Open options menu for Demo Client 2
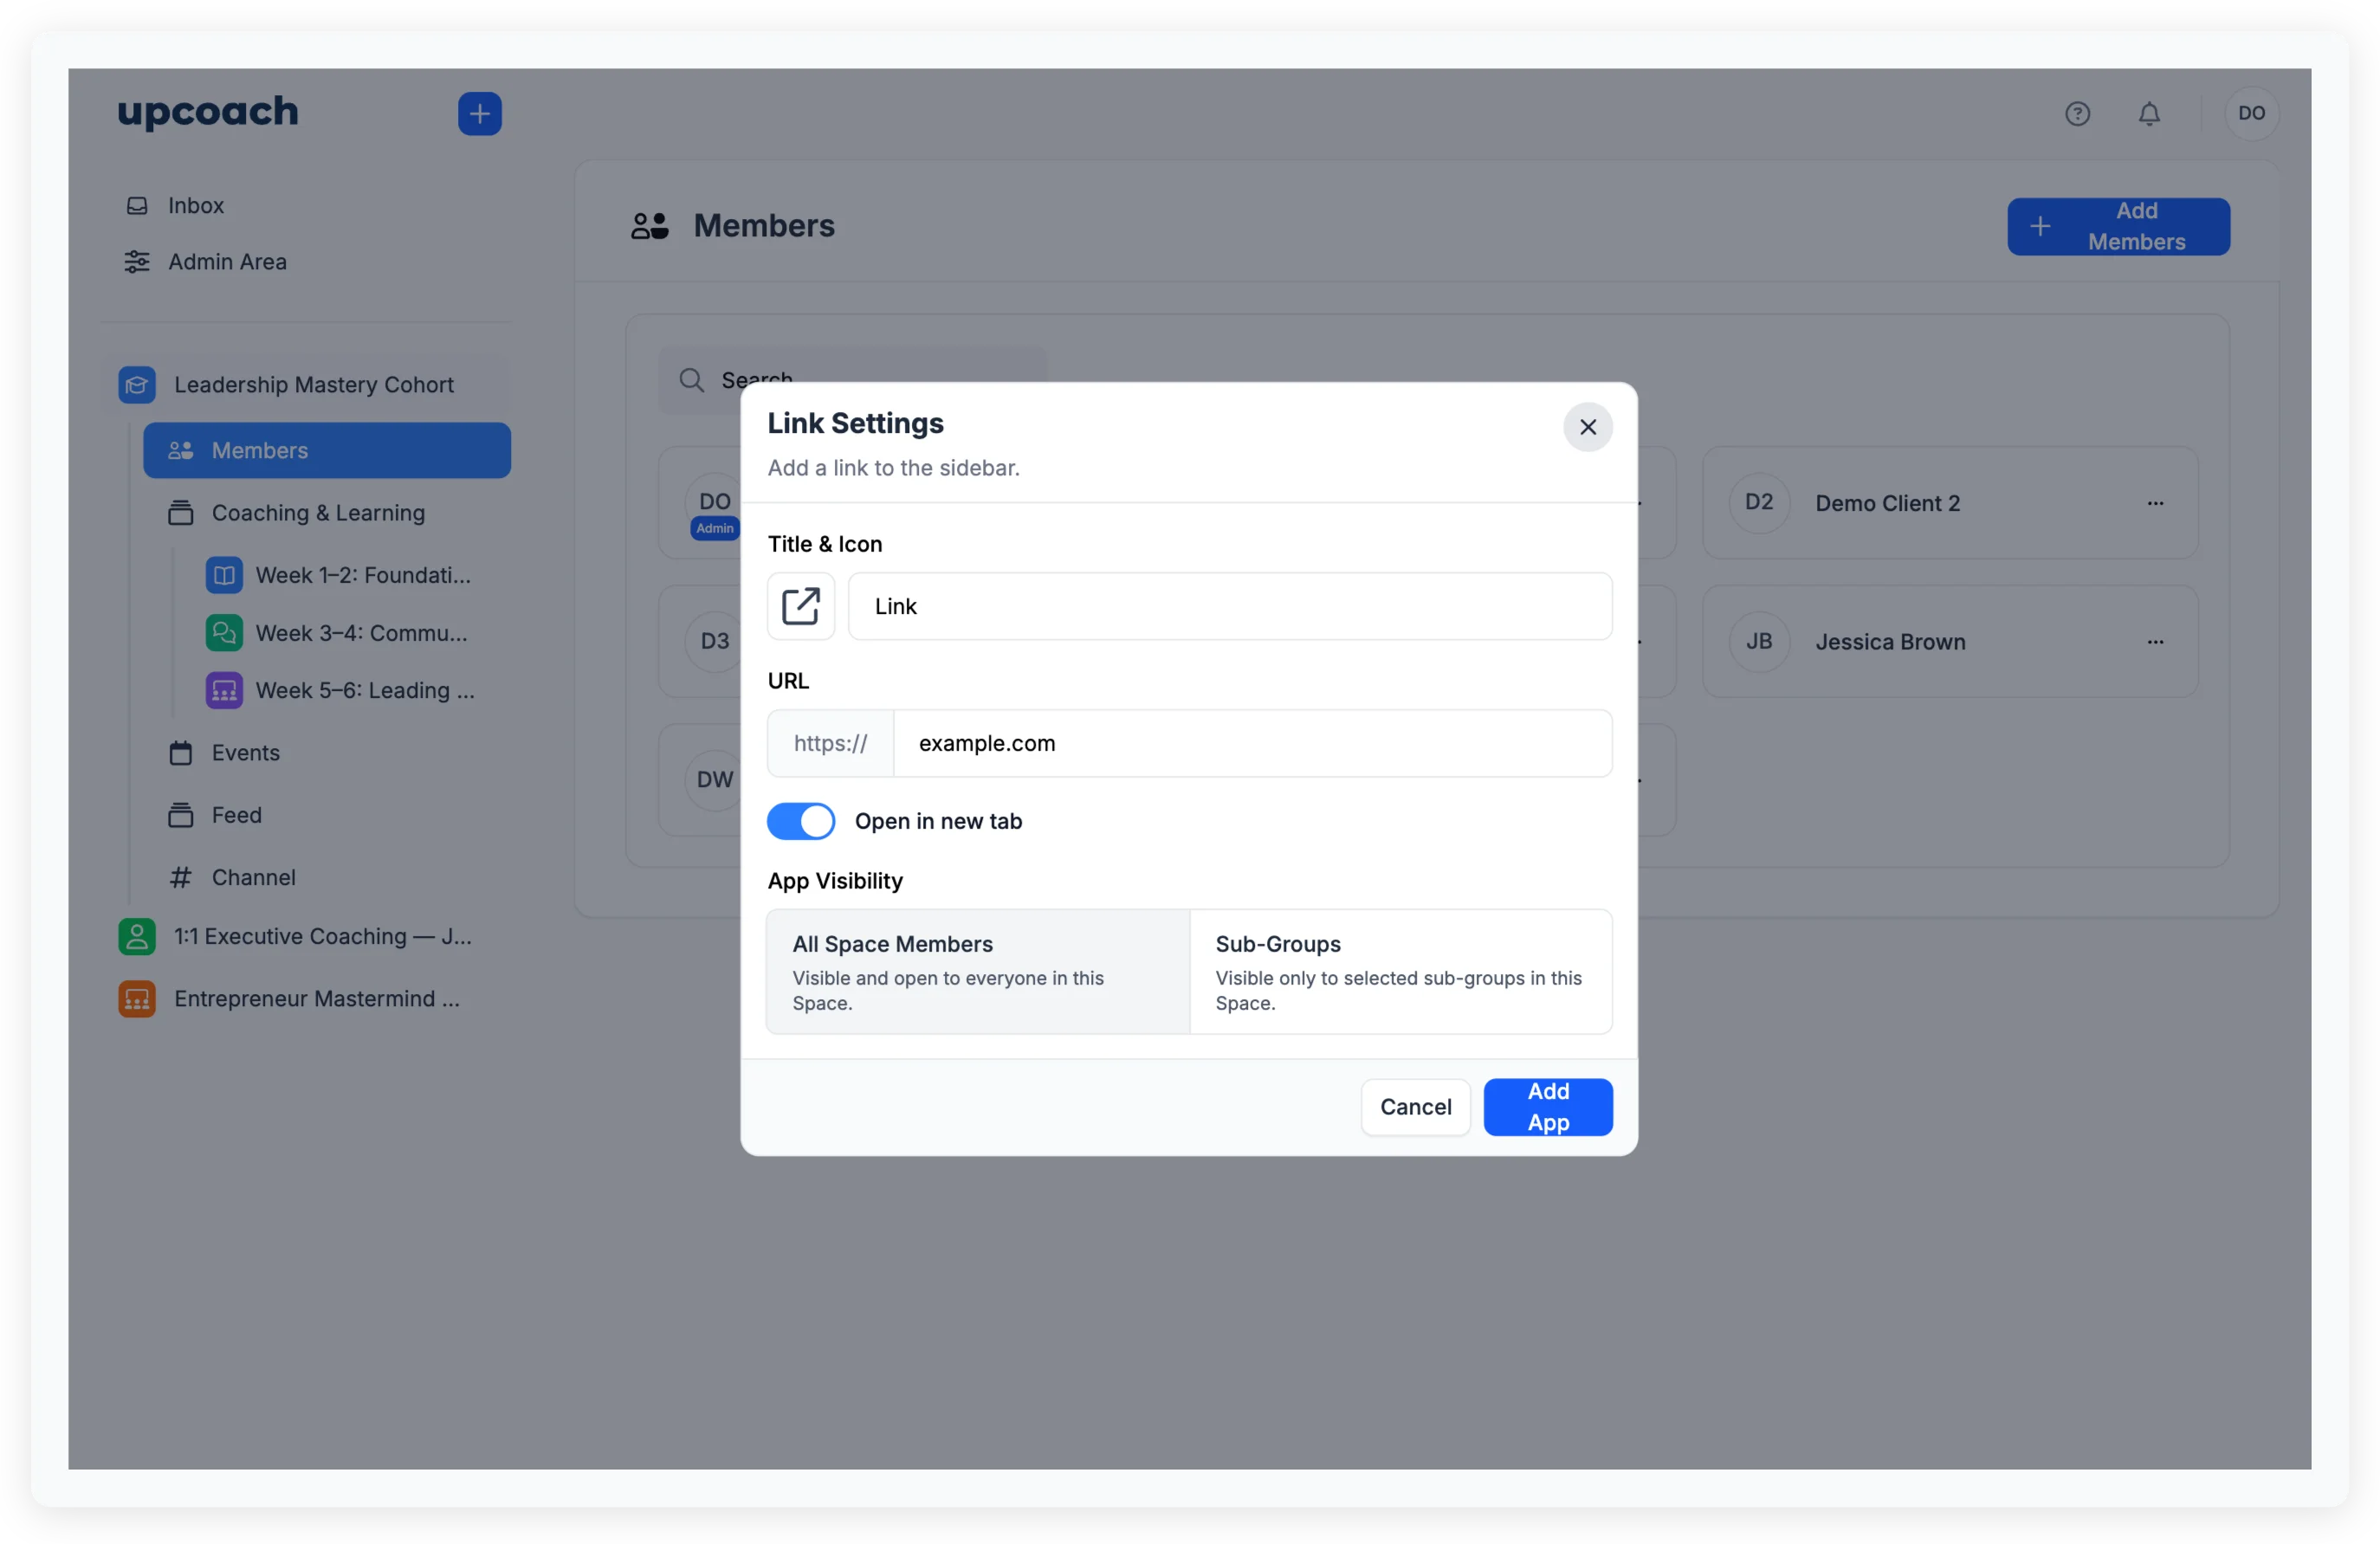 pyautogui.click(x=2155, y=503)
